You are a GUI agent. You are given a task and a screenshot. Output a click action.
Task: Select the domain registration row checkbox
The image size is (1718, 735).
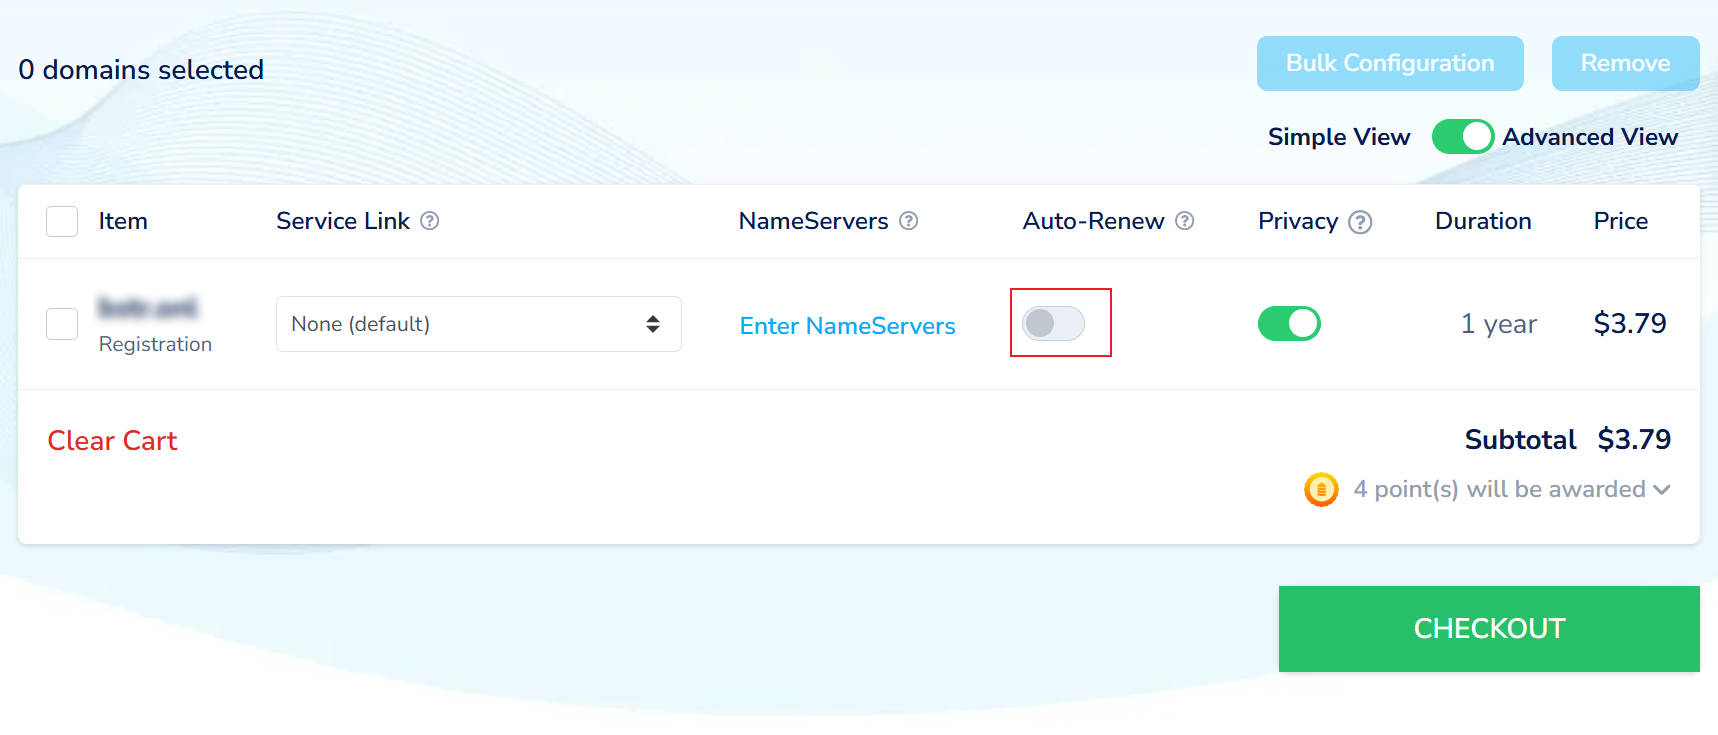(62, 324)
